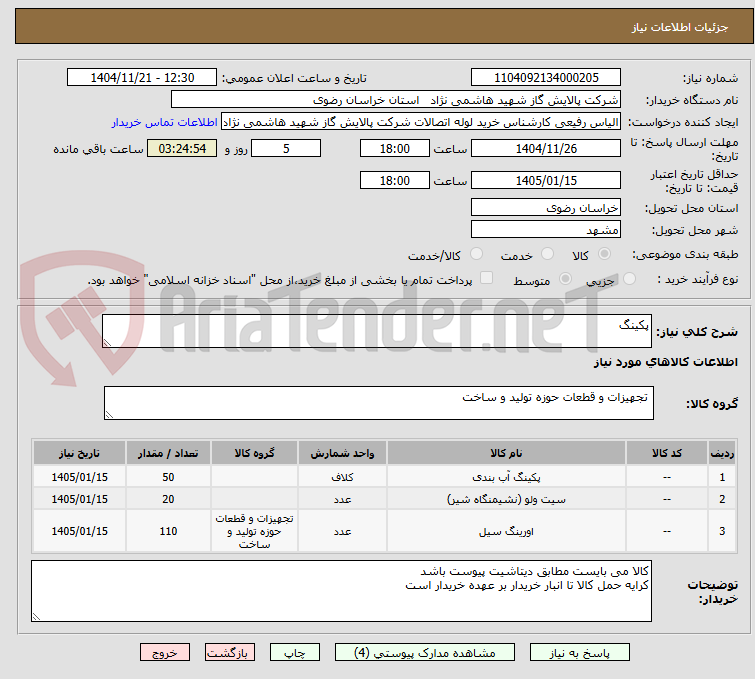
Task: Click unit cell کلاف
Action: [x=342, y=477]
